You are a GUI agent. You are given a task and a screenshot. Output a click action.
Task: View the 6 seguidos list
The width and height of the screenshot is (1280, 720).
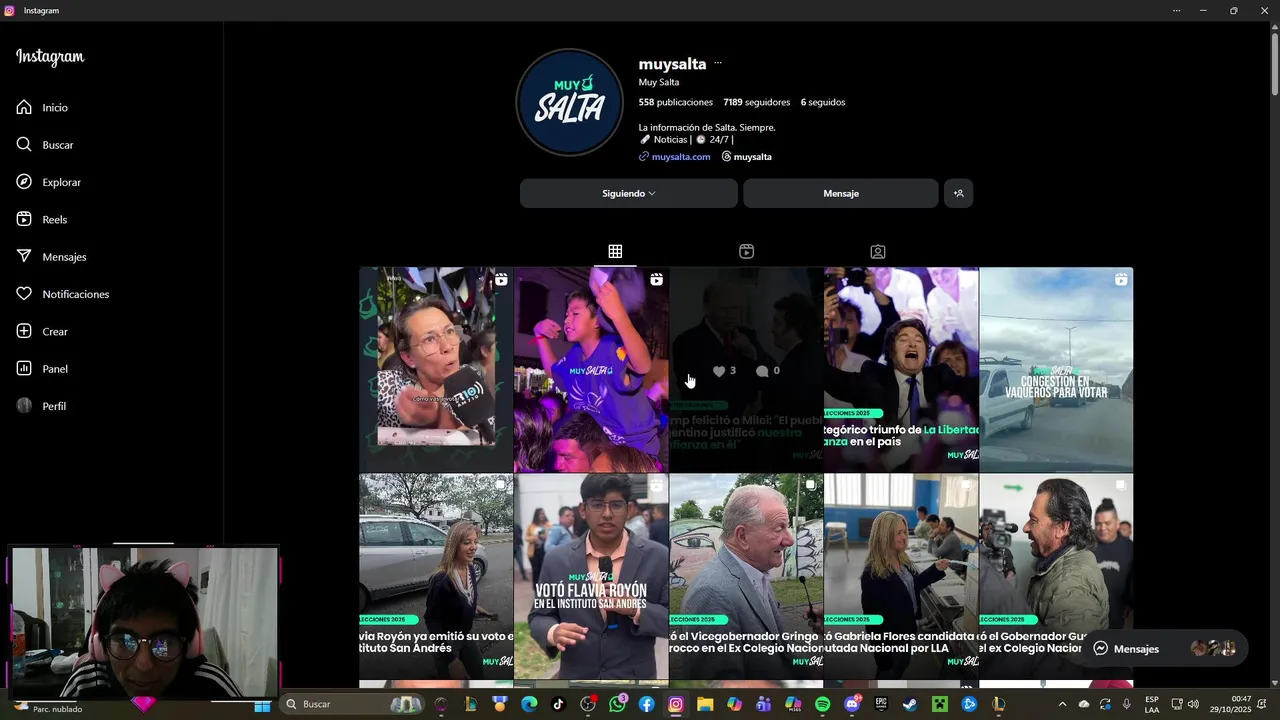click(x=823, y=102)
